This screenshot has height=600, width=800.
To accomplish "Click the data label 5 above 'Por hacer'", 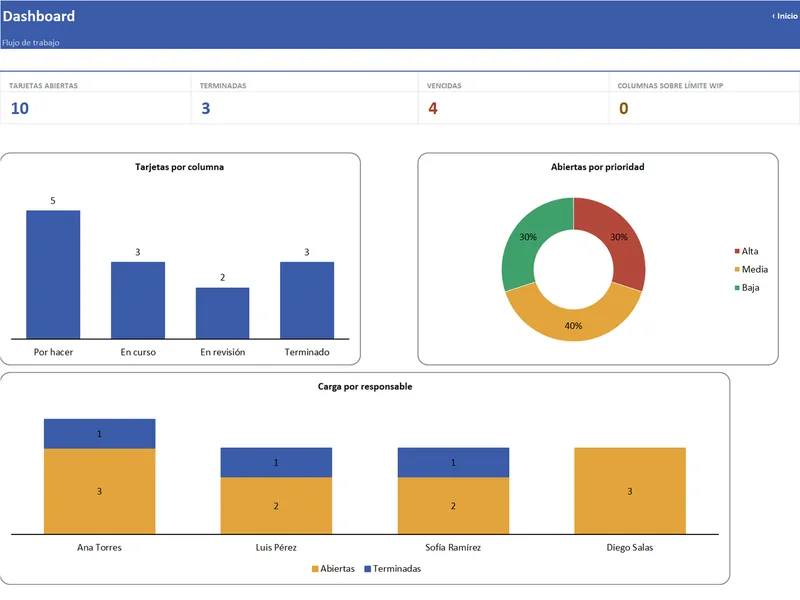I will pyautogui.click(x=53, y=201).
